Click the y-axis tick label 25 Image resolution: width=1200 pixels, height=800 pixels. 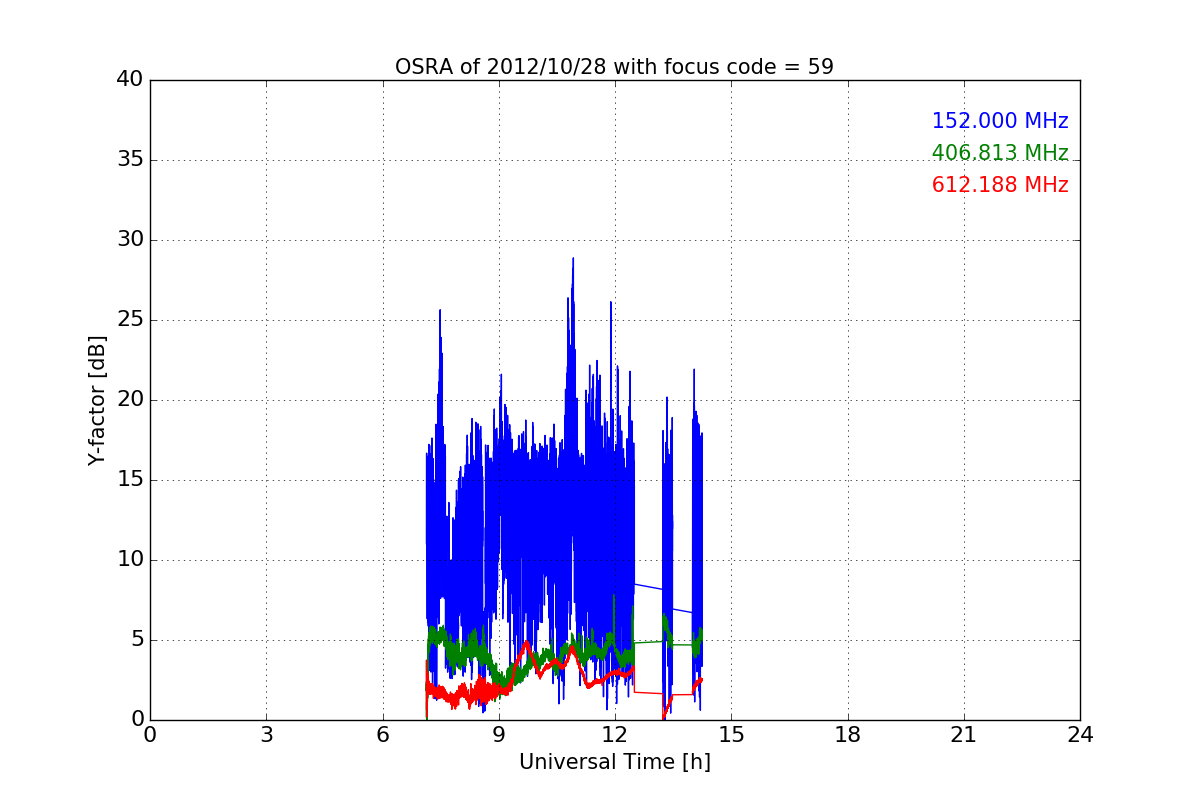[130, 320]
